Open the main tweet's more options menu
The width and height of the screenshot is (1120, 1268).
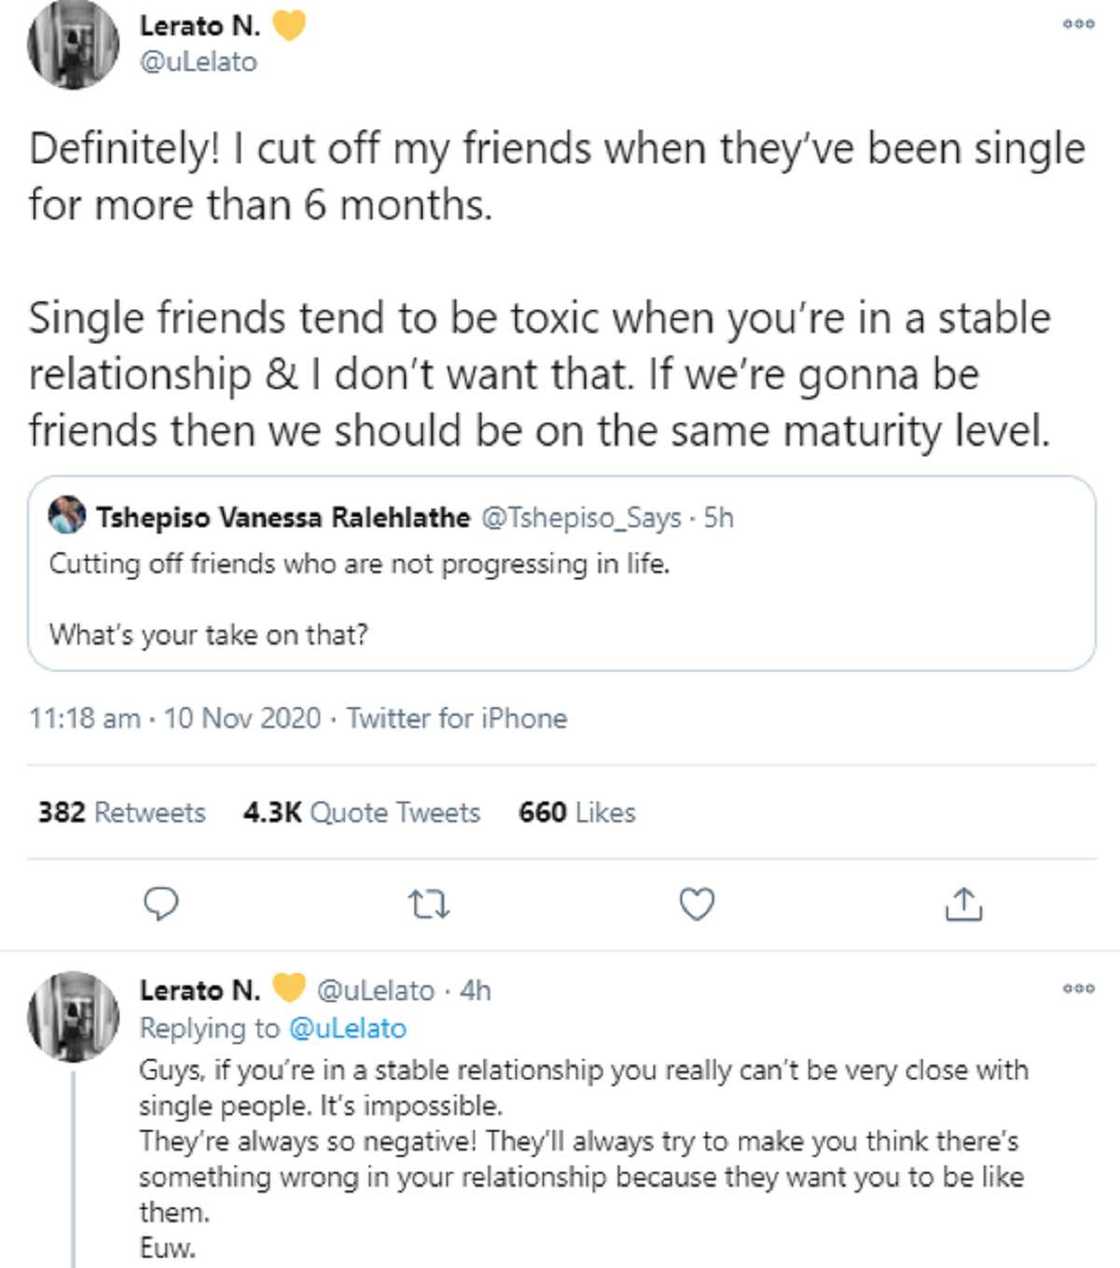(x=1078, y=25)
